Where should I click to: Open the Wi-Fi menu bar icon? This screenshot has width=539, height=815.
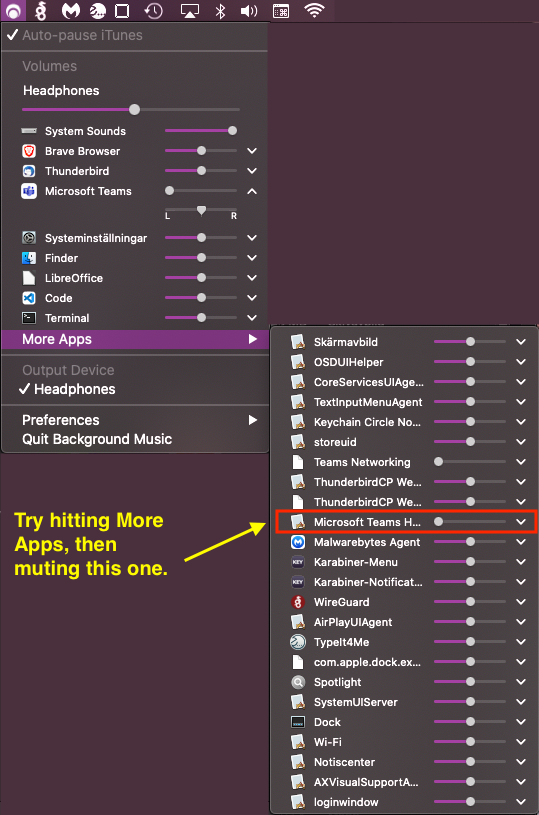314,10
